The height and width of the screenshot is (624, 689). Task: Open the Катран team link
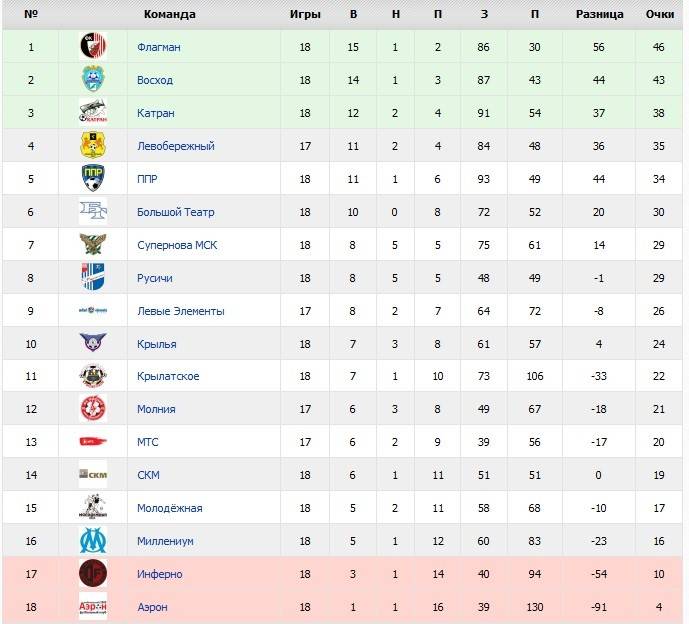tap(155, 113)
